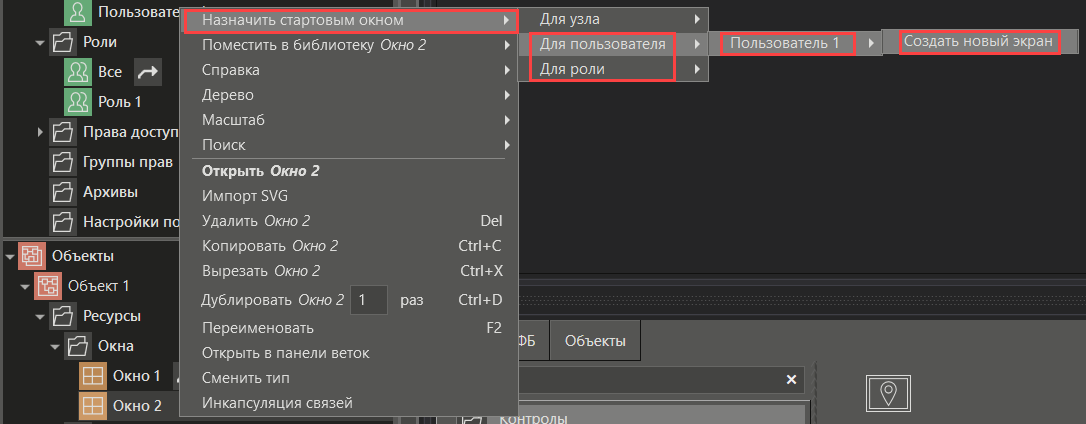Screen dimensions: 1086x424
Task: Click the Роль 1 user icon
Action: tap(78, 102)
